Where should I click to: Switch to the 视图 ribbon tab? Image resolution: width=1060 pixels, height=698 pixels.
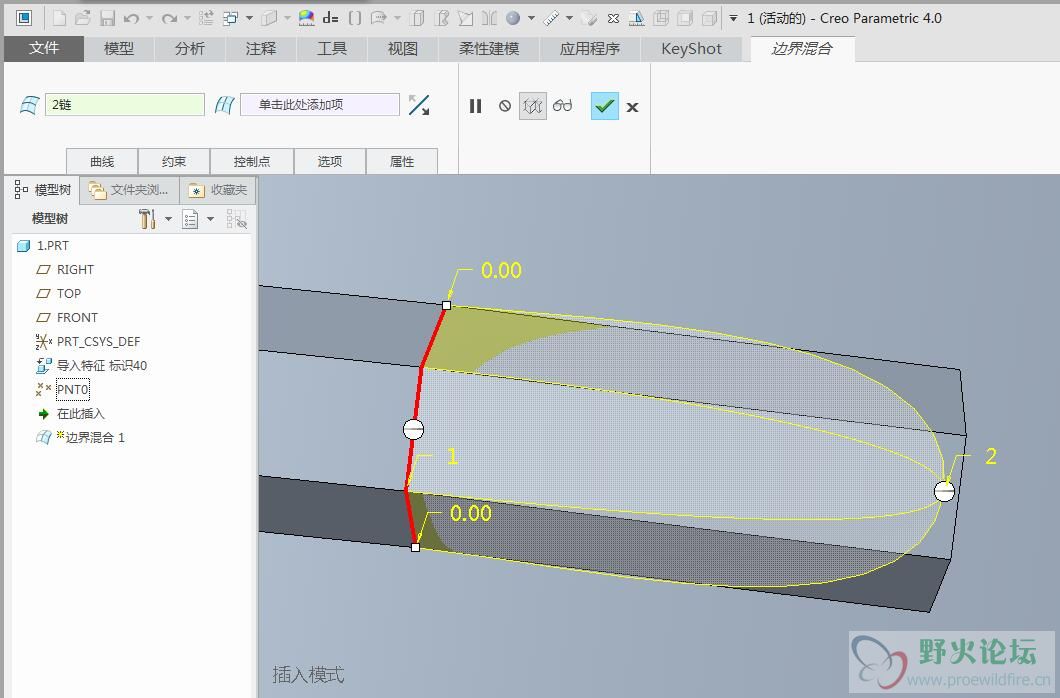click(x=403, y=49)
